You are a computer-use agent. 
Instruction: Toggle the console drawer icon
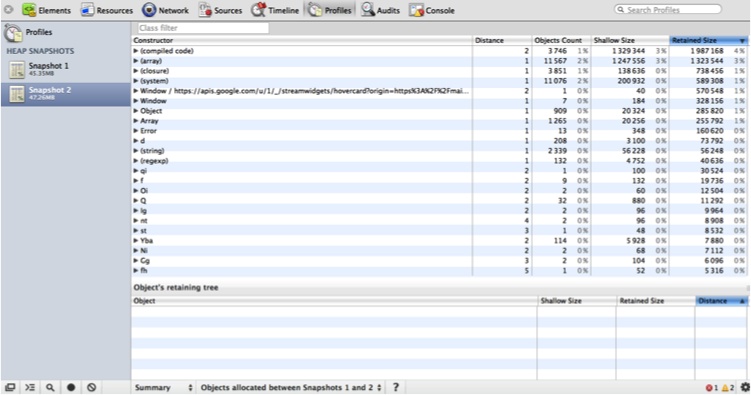[30, 387]
